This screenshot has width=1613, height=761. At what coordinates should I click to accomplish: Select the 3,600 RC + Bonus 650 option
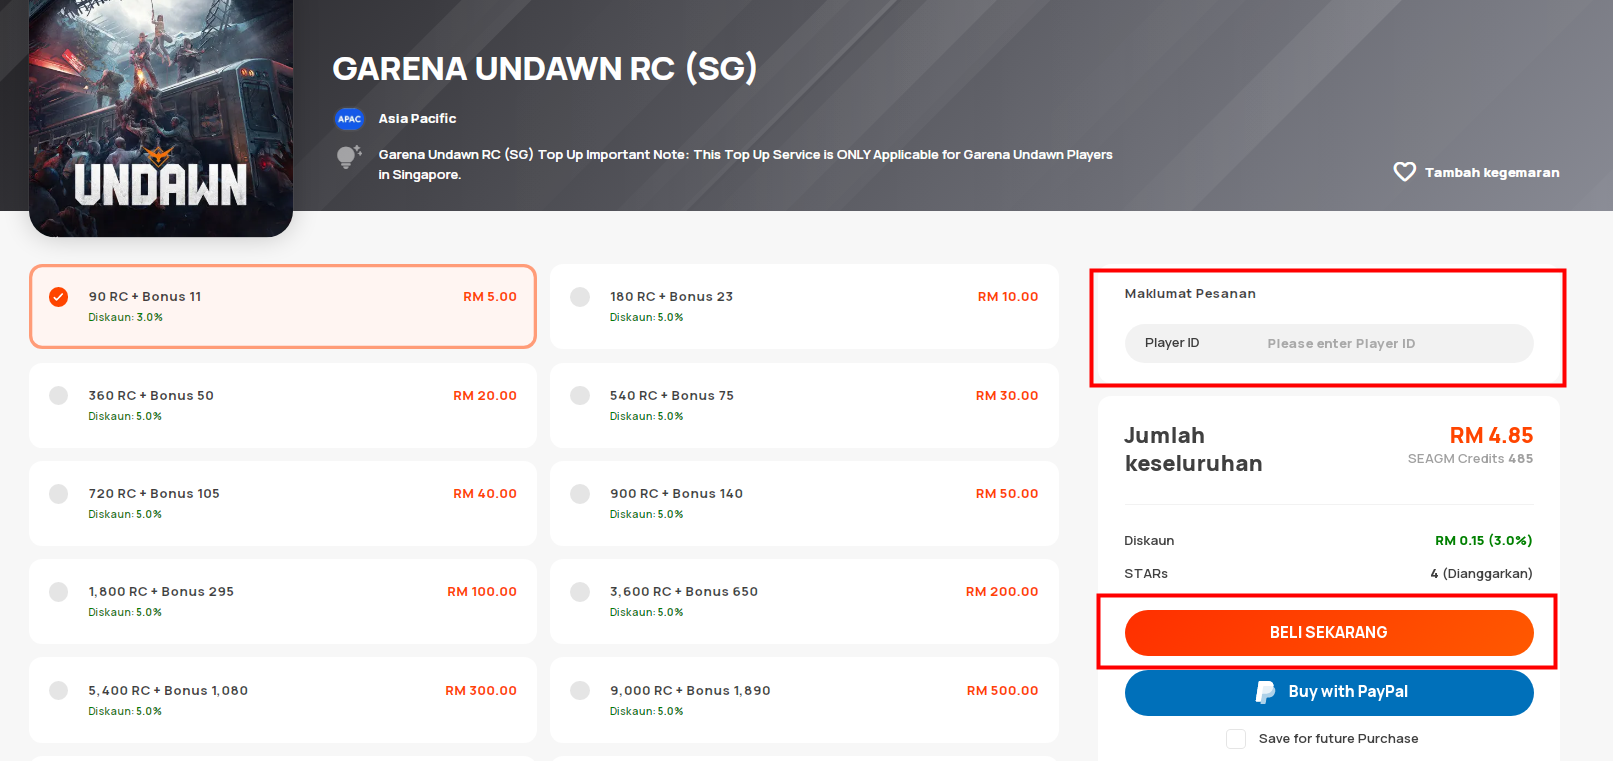tap(804, 601)
